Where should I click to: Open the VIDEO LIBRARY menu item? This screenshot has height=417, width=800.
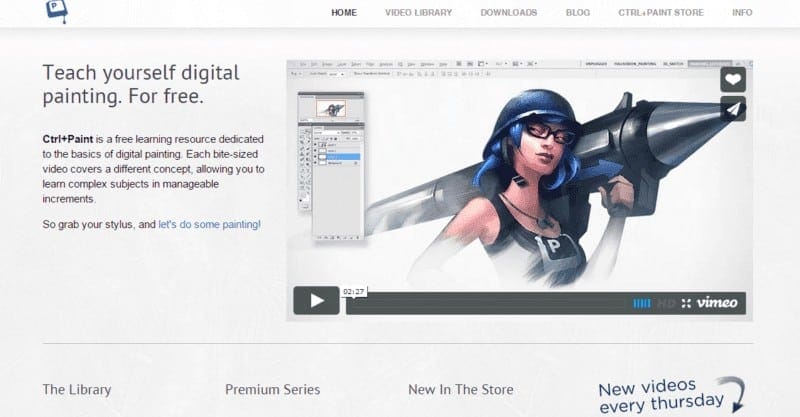coord(418,13)
